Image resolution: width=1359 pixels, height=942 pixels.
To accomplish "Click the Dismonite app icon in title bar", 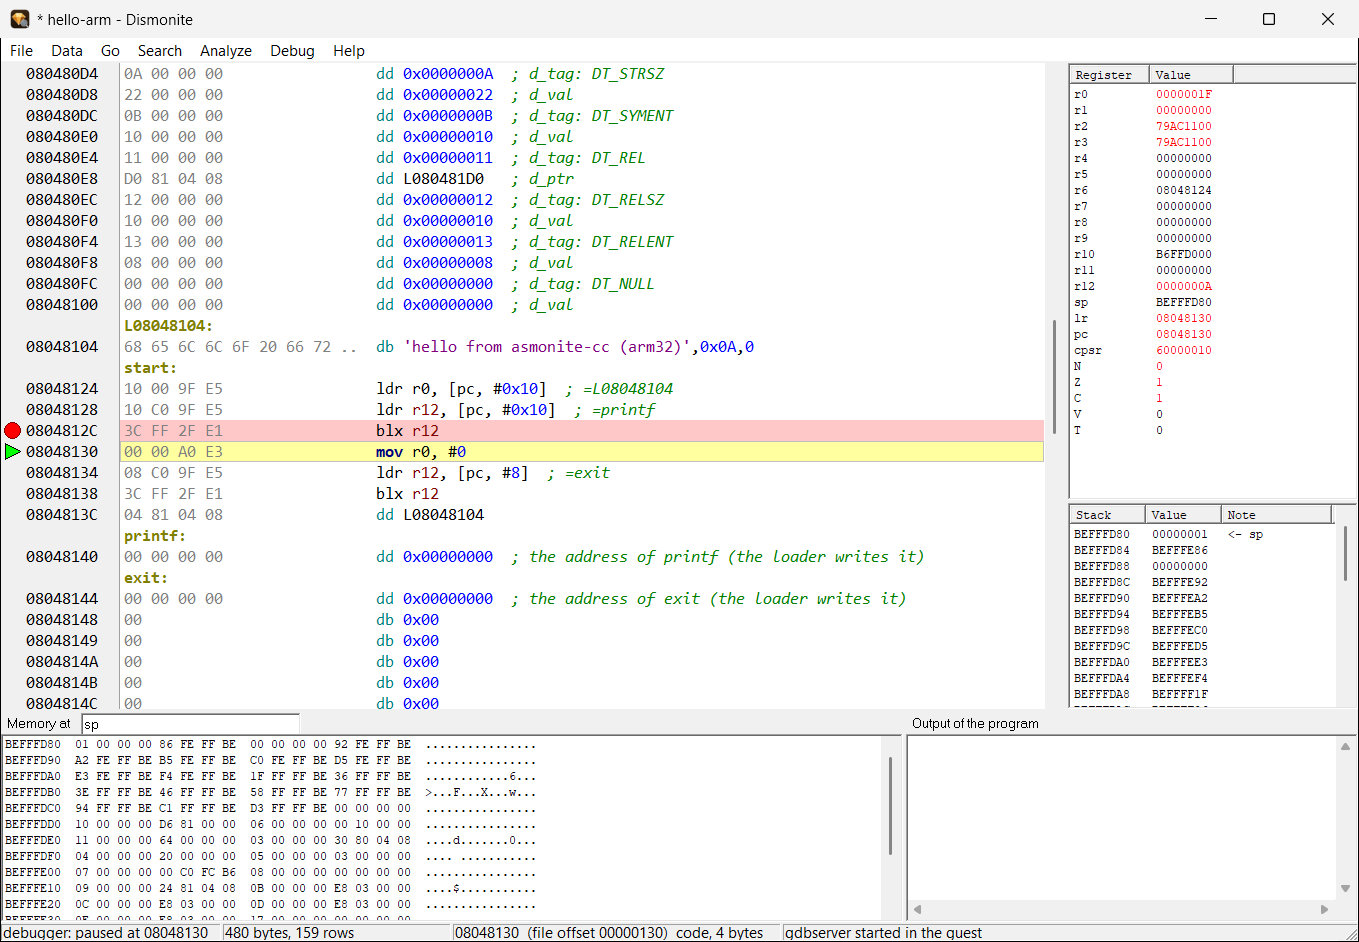I will click(20, 19).
